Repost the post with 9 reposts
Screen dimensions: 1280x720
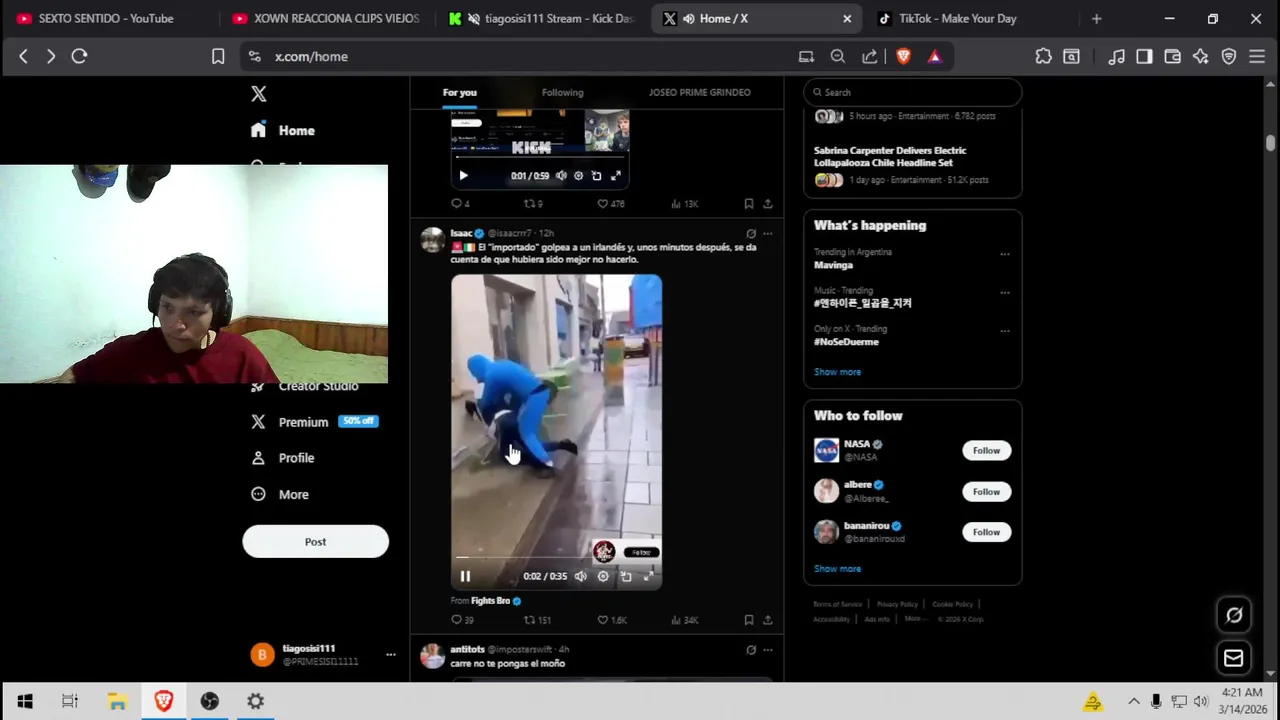click(533, 203)
